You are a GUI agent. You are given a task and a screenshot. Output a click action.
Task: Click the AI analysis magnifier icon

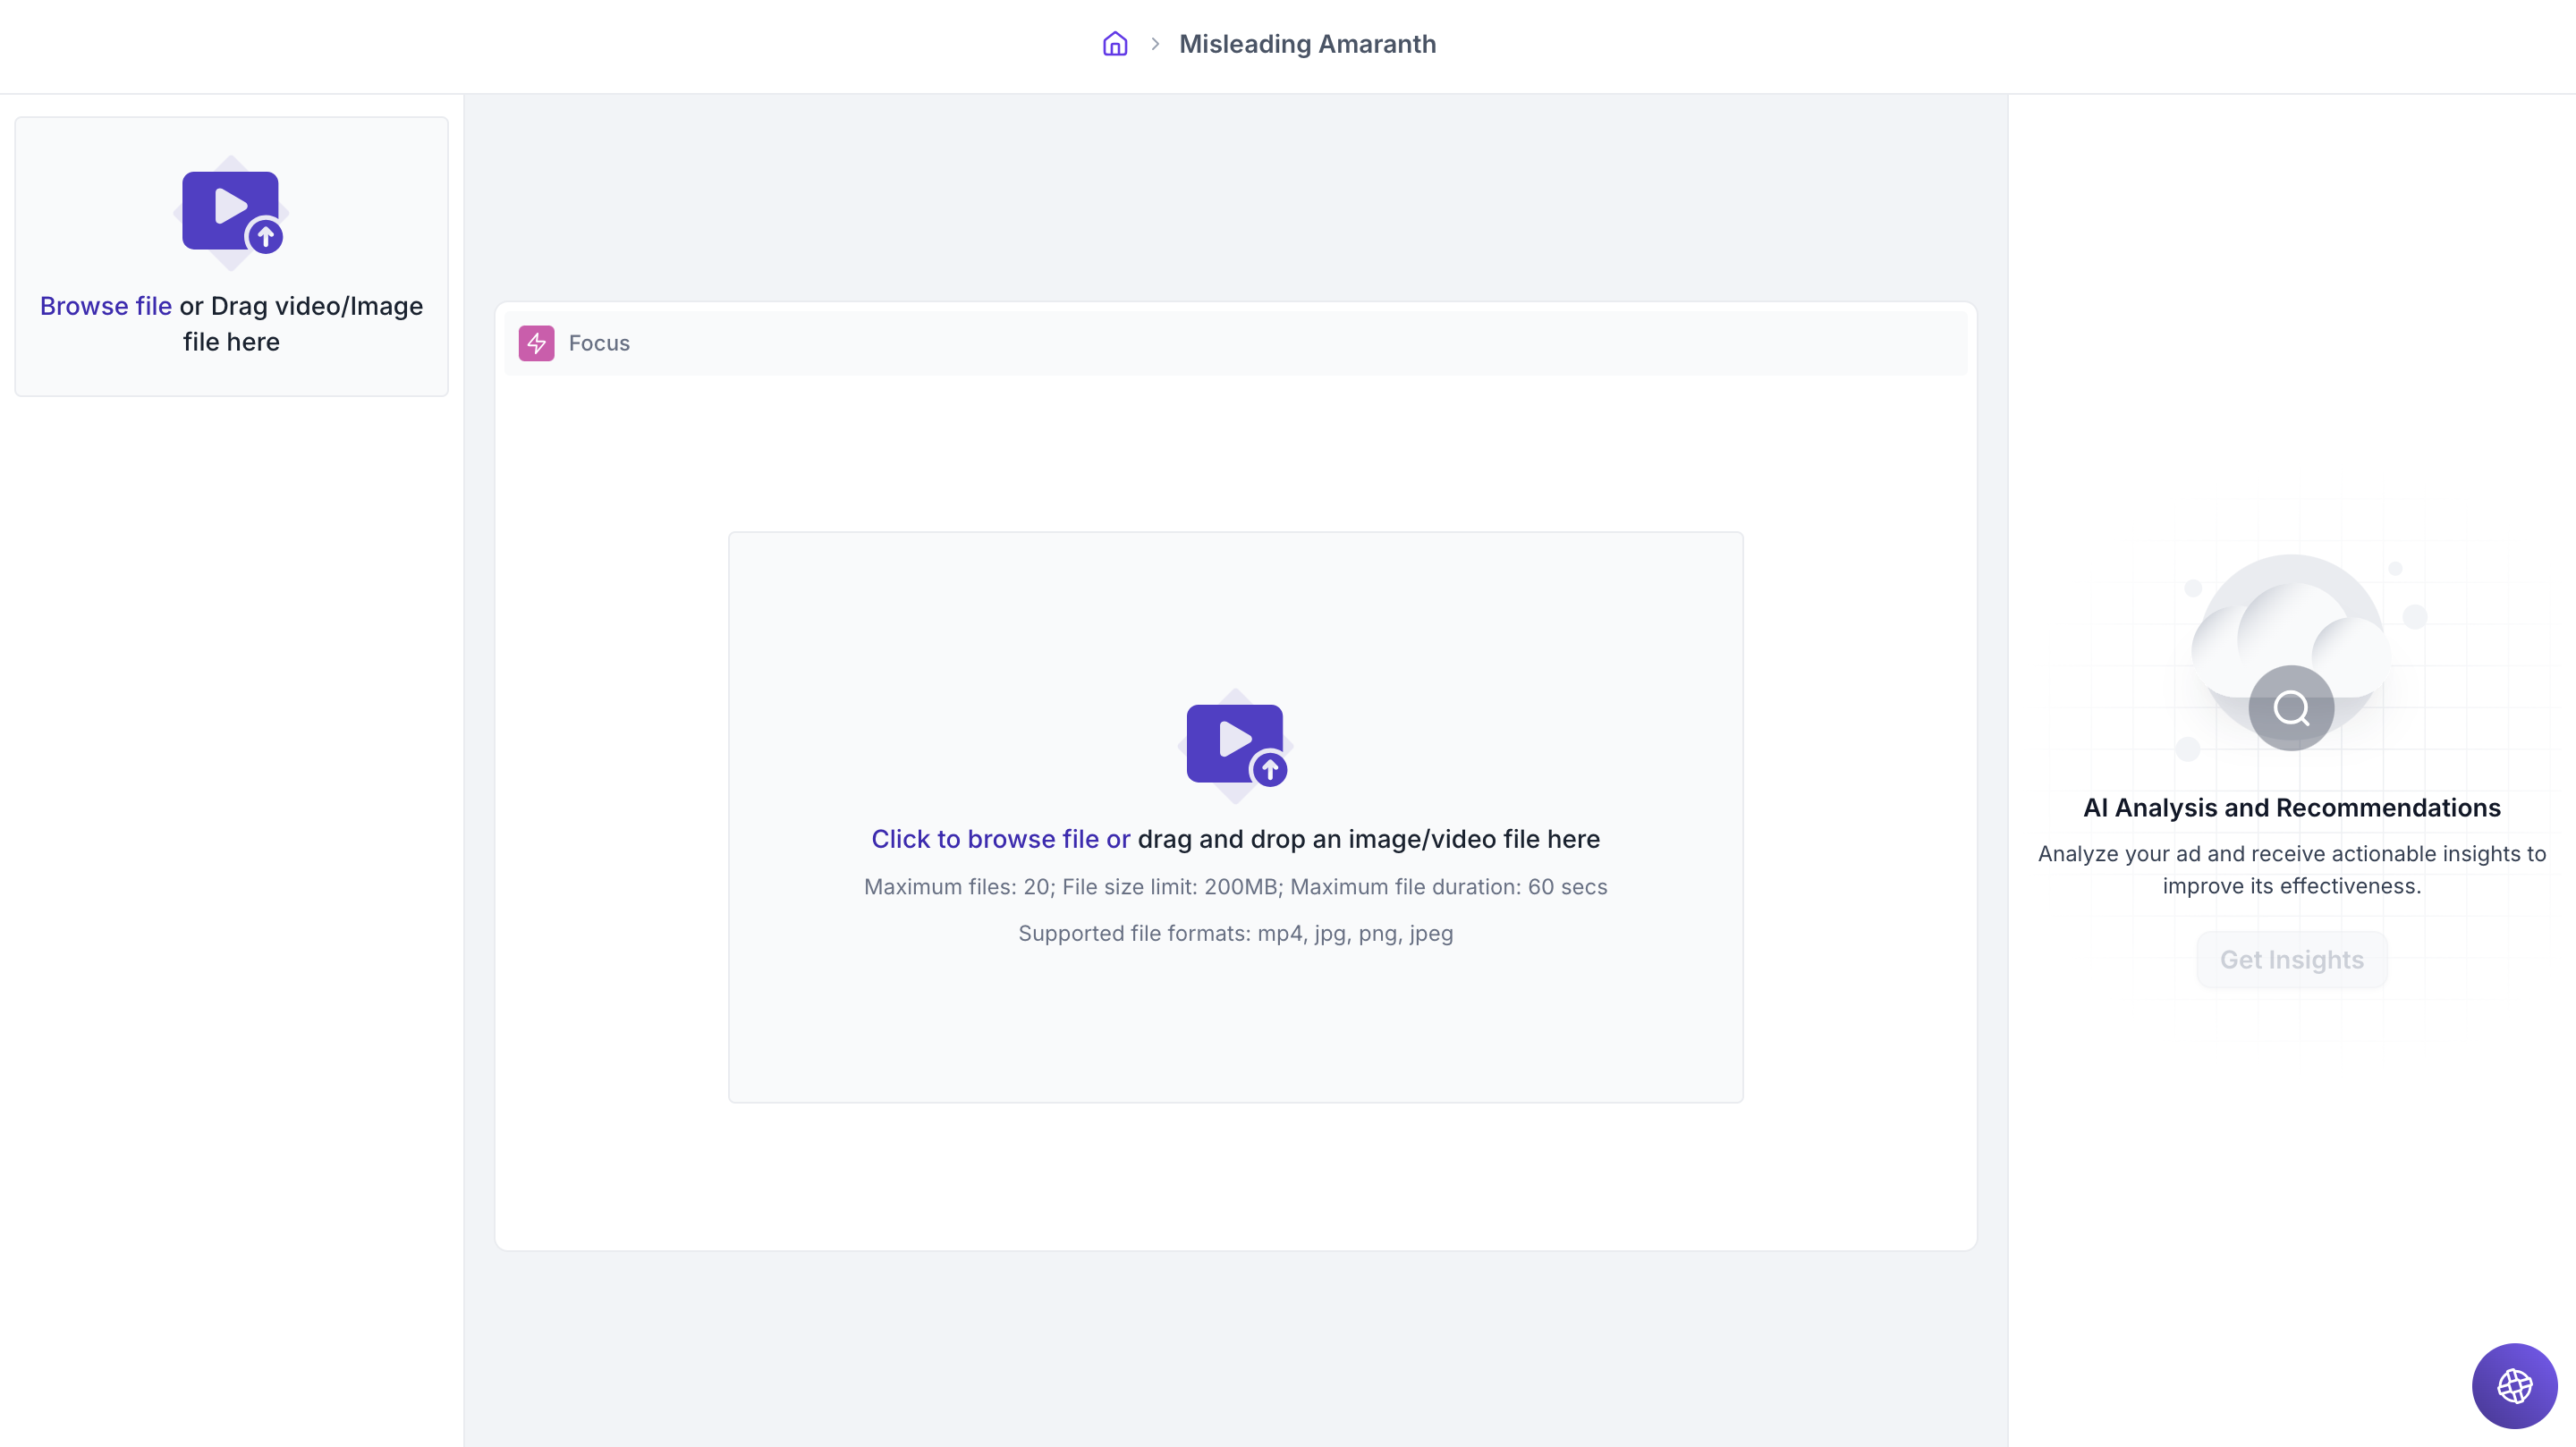pyautogui.click(x=2291, y=708)
